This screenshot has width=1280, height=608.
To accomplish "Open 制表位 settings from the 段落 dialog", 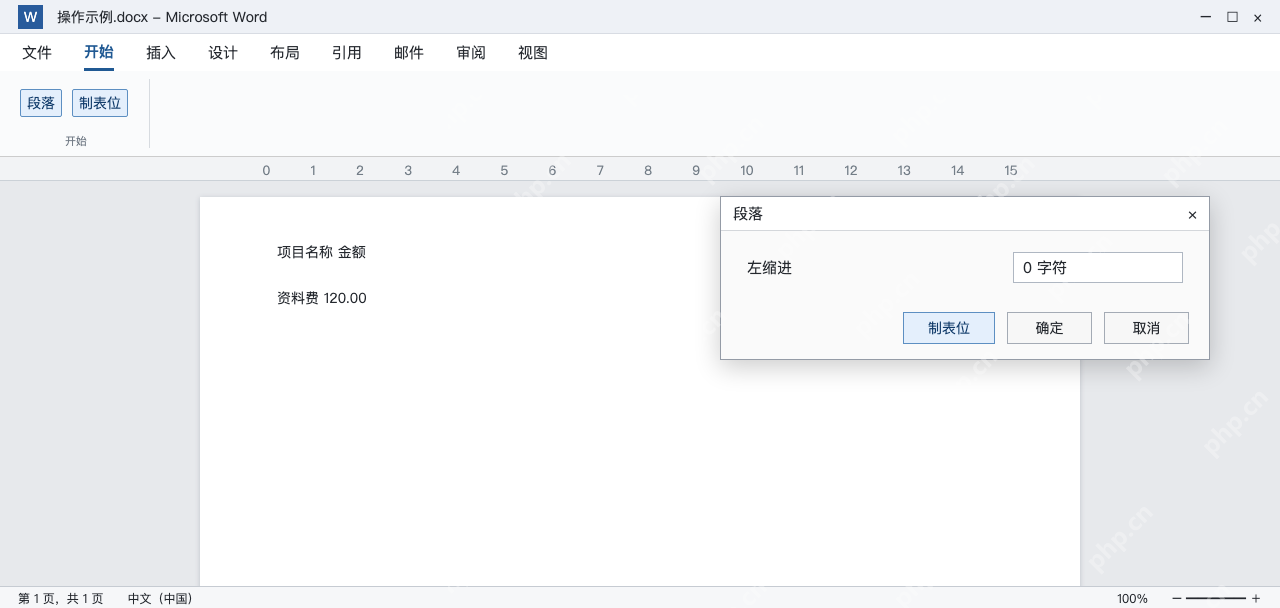I will click(949, 328).
